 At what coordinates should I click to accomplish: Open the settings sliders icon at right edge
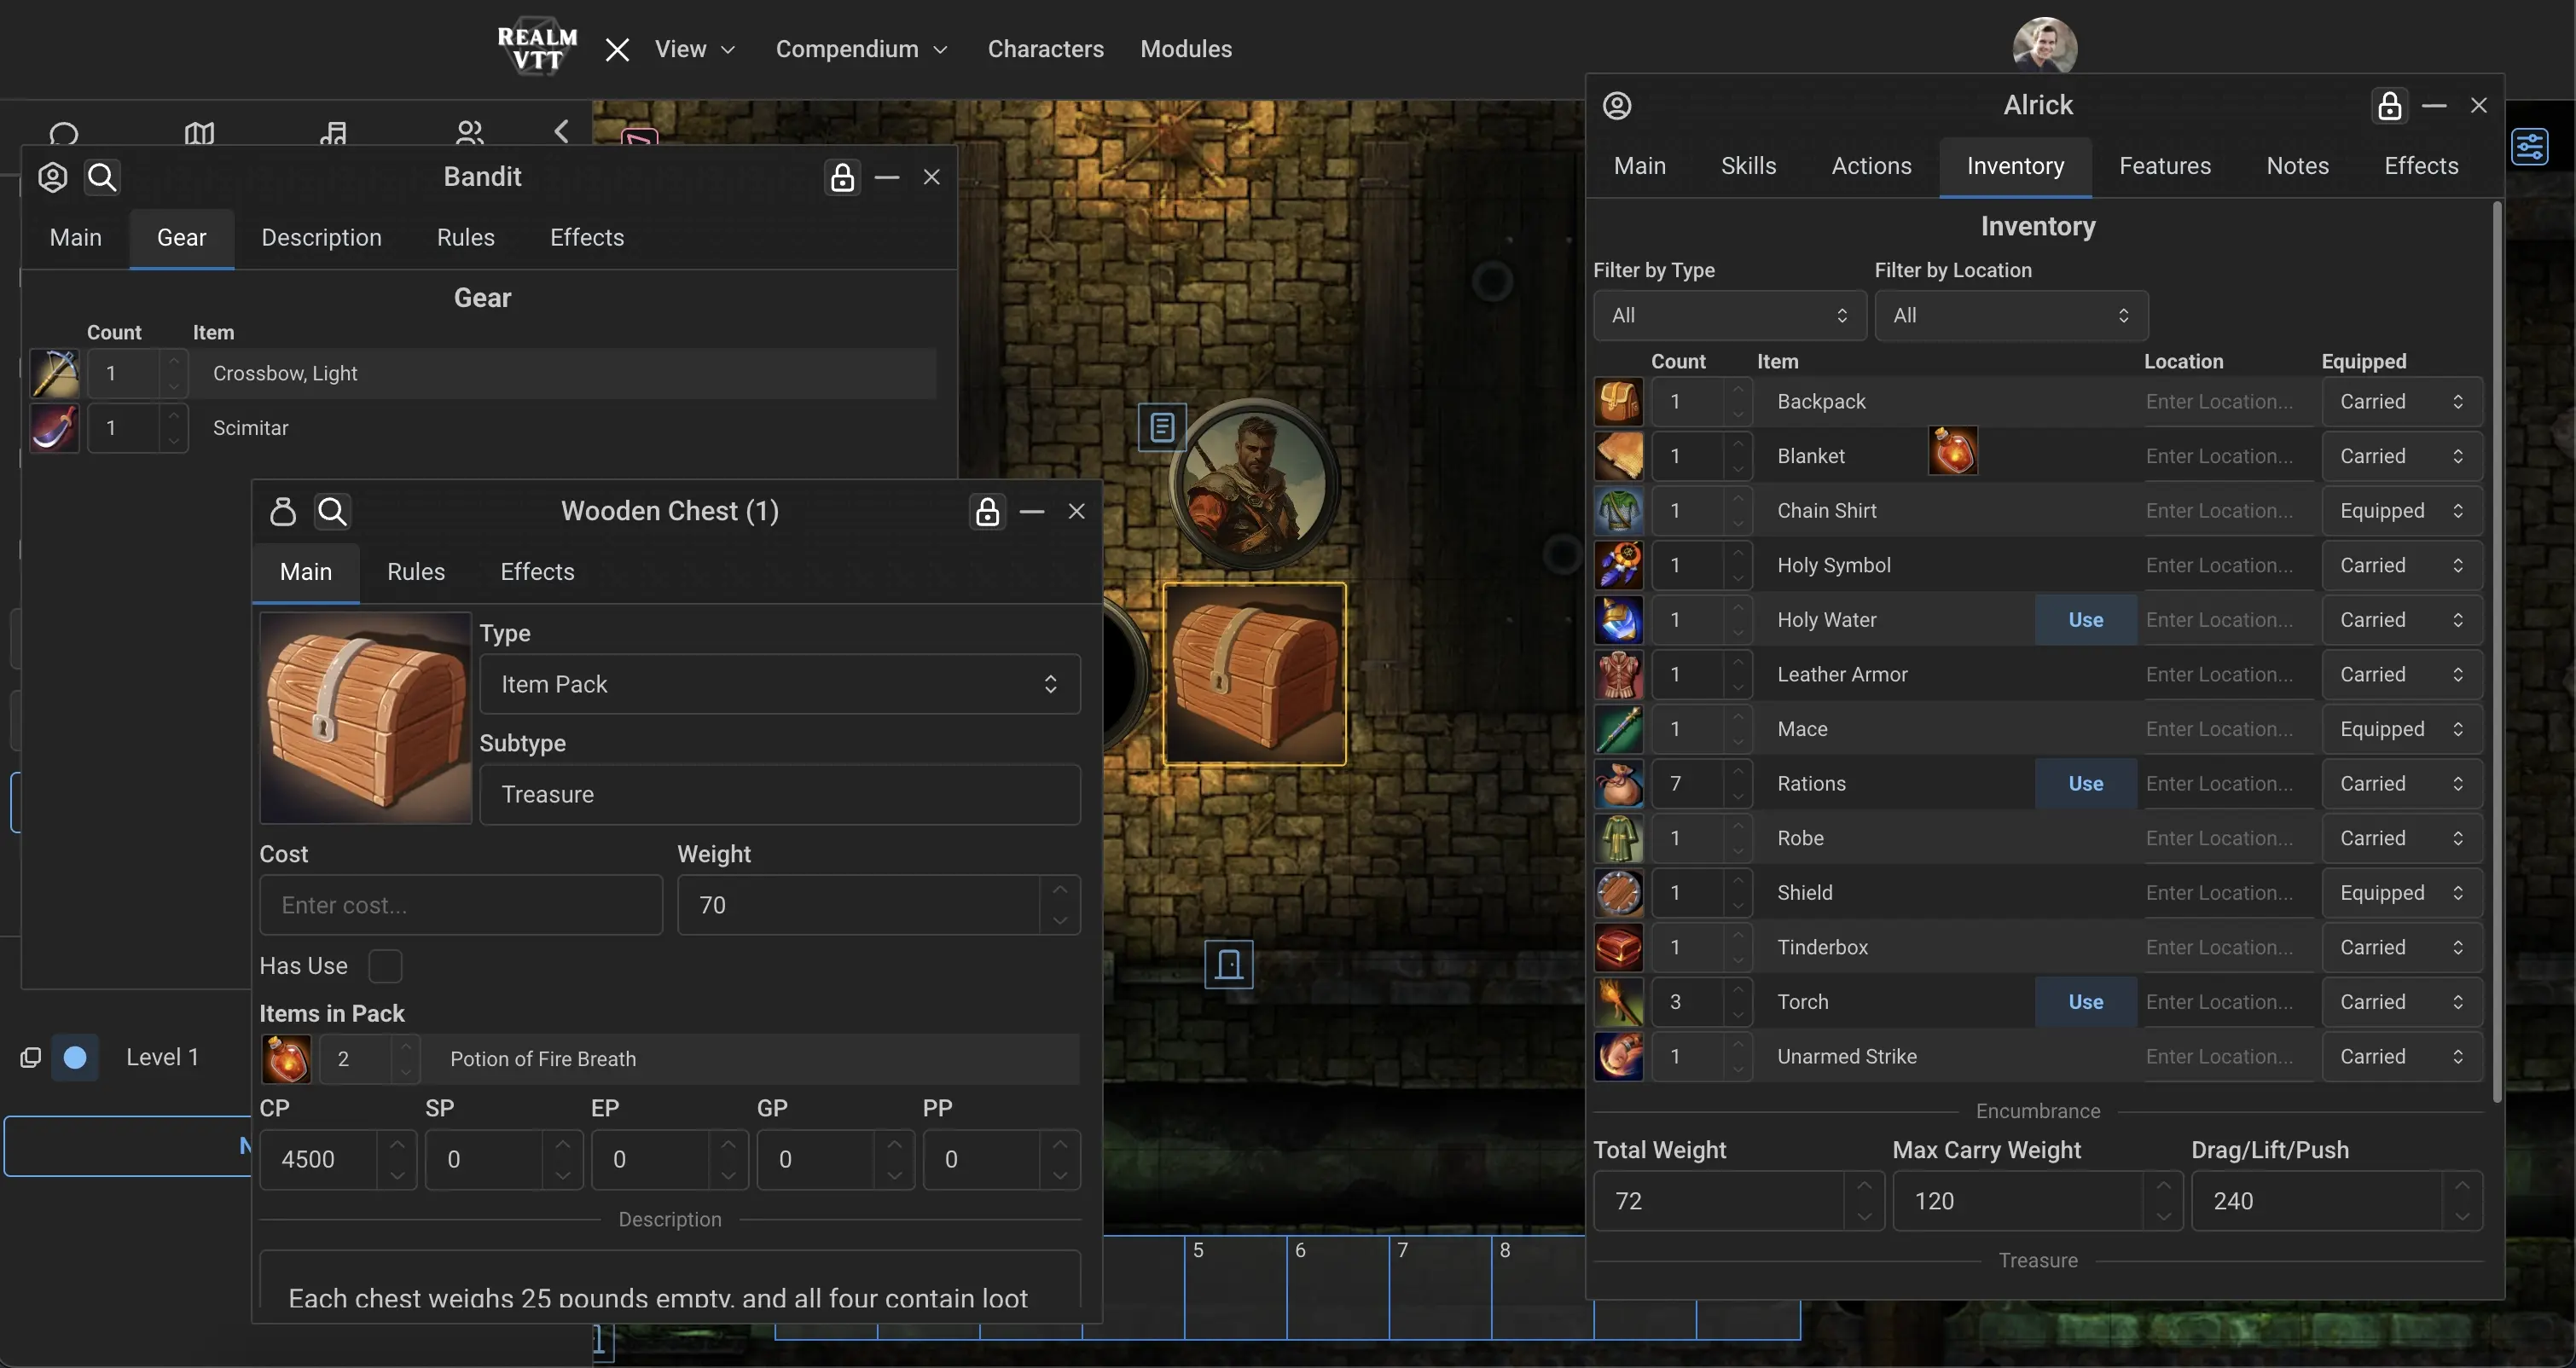(2529, 148)
